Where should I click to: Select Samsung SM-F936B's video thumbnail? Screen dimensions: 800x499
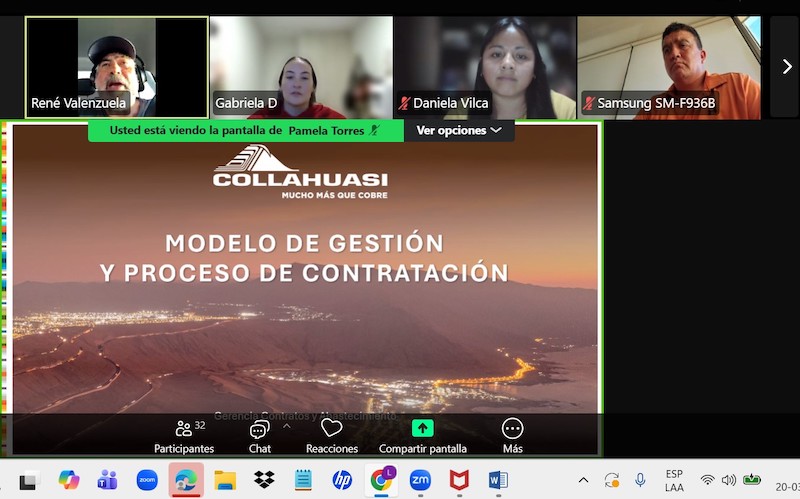pyautogui.click(x=668, y=67)
